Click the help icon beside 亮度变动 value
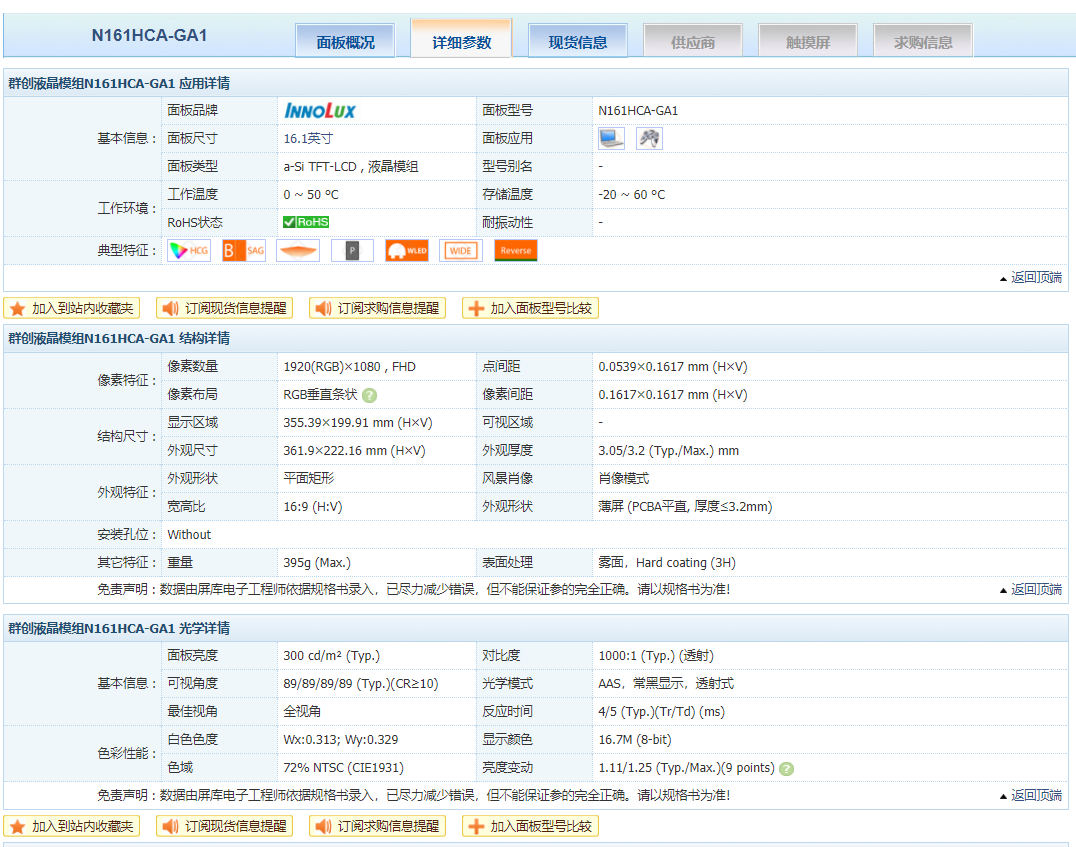 point(786,767)
